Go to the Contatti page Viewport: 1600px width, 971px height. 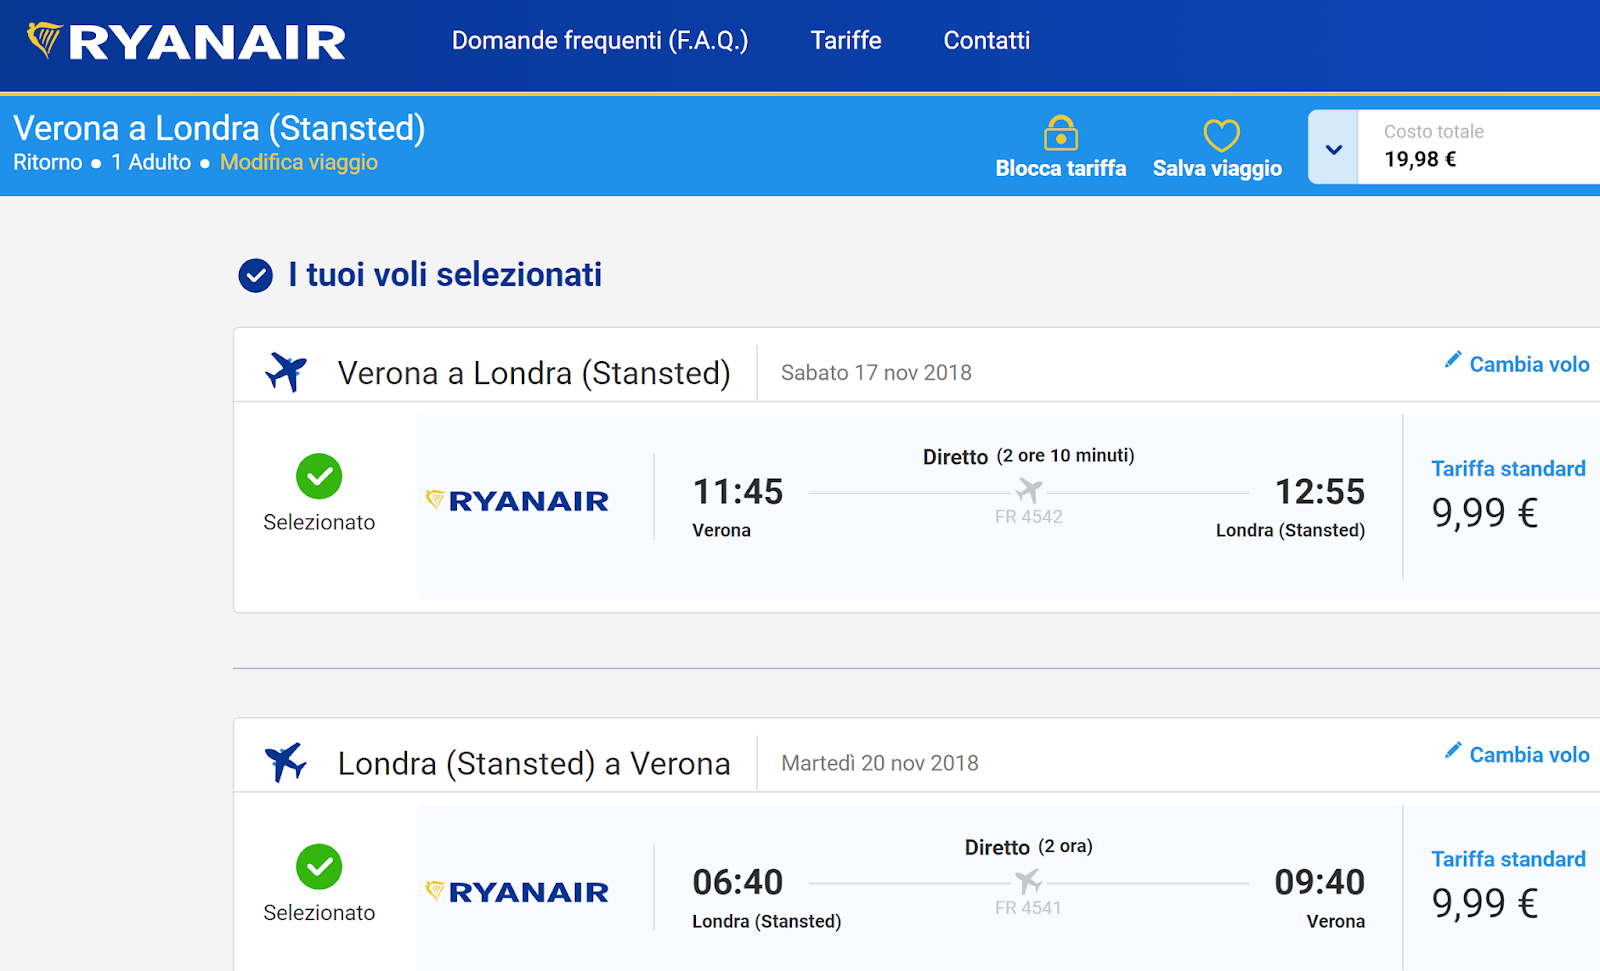[x=987, y=40]
